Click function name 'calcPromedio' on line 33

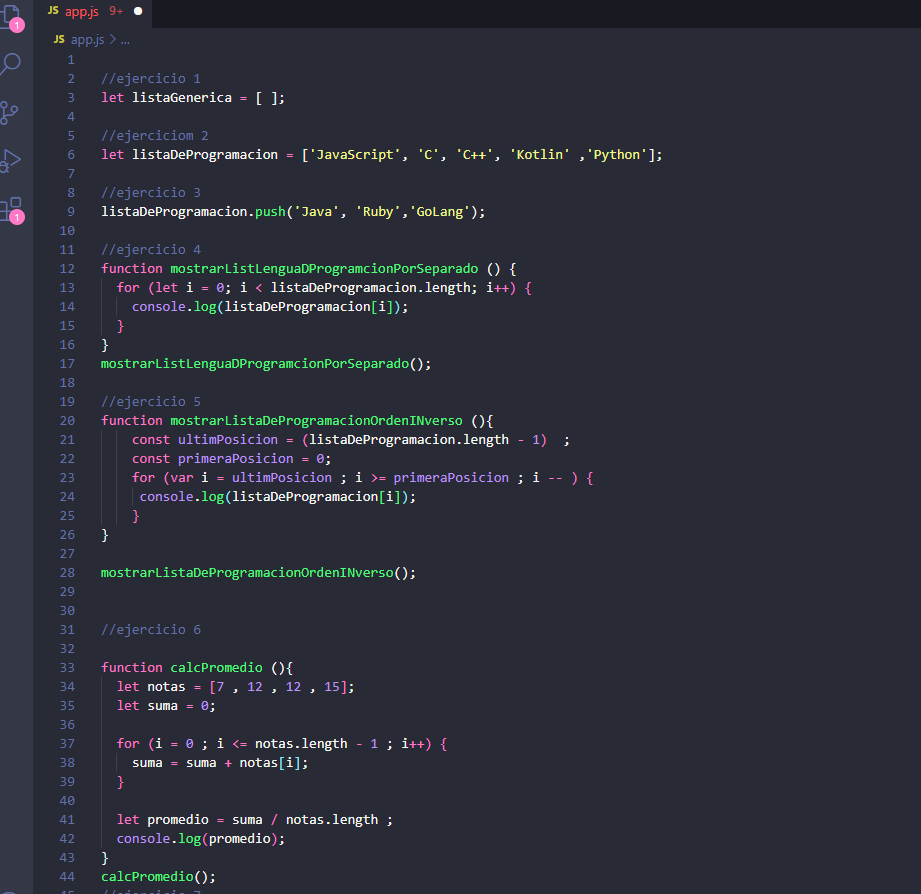coord(216,667)
